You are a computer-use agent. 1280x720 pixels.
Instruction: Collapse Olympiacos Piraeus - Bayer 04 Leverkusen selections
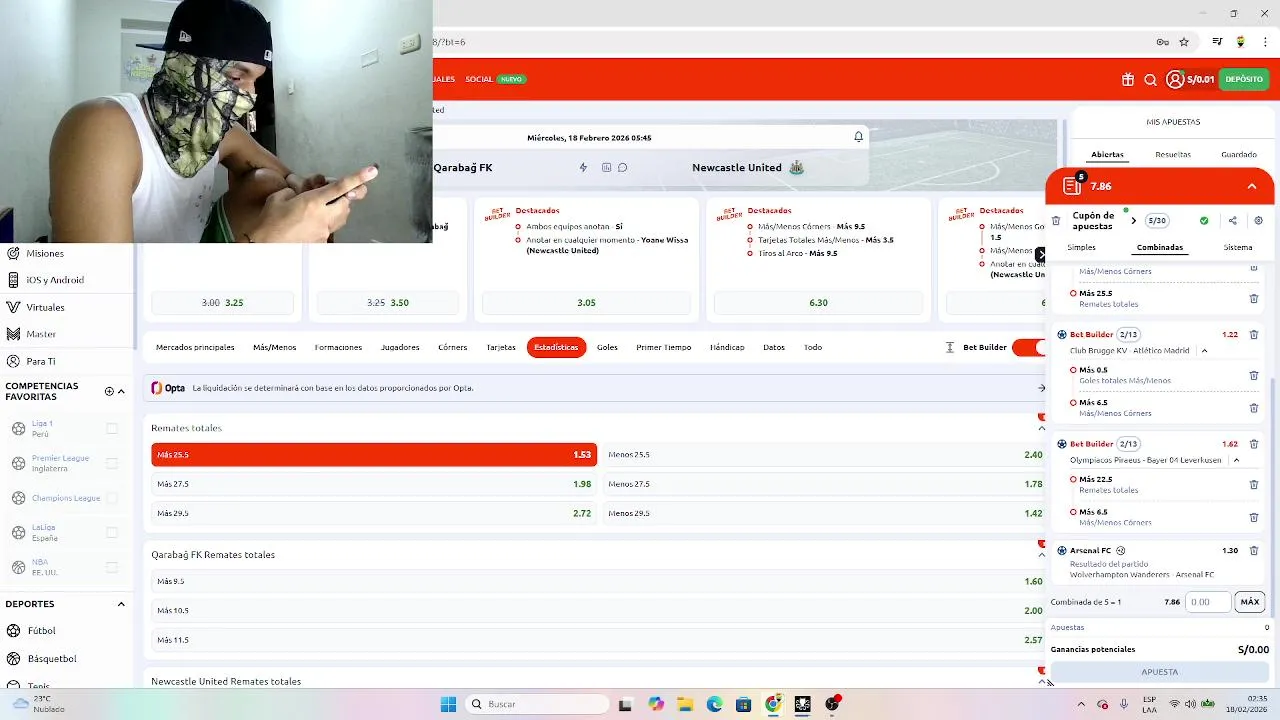pyautogui.click(x=1236, y=460)
